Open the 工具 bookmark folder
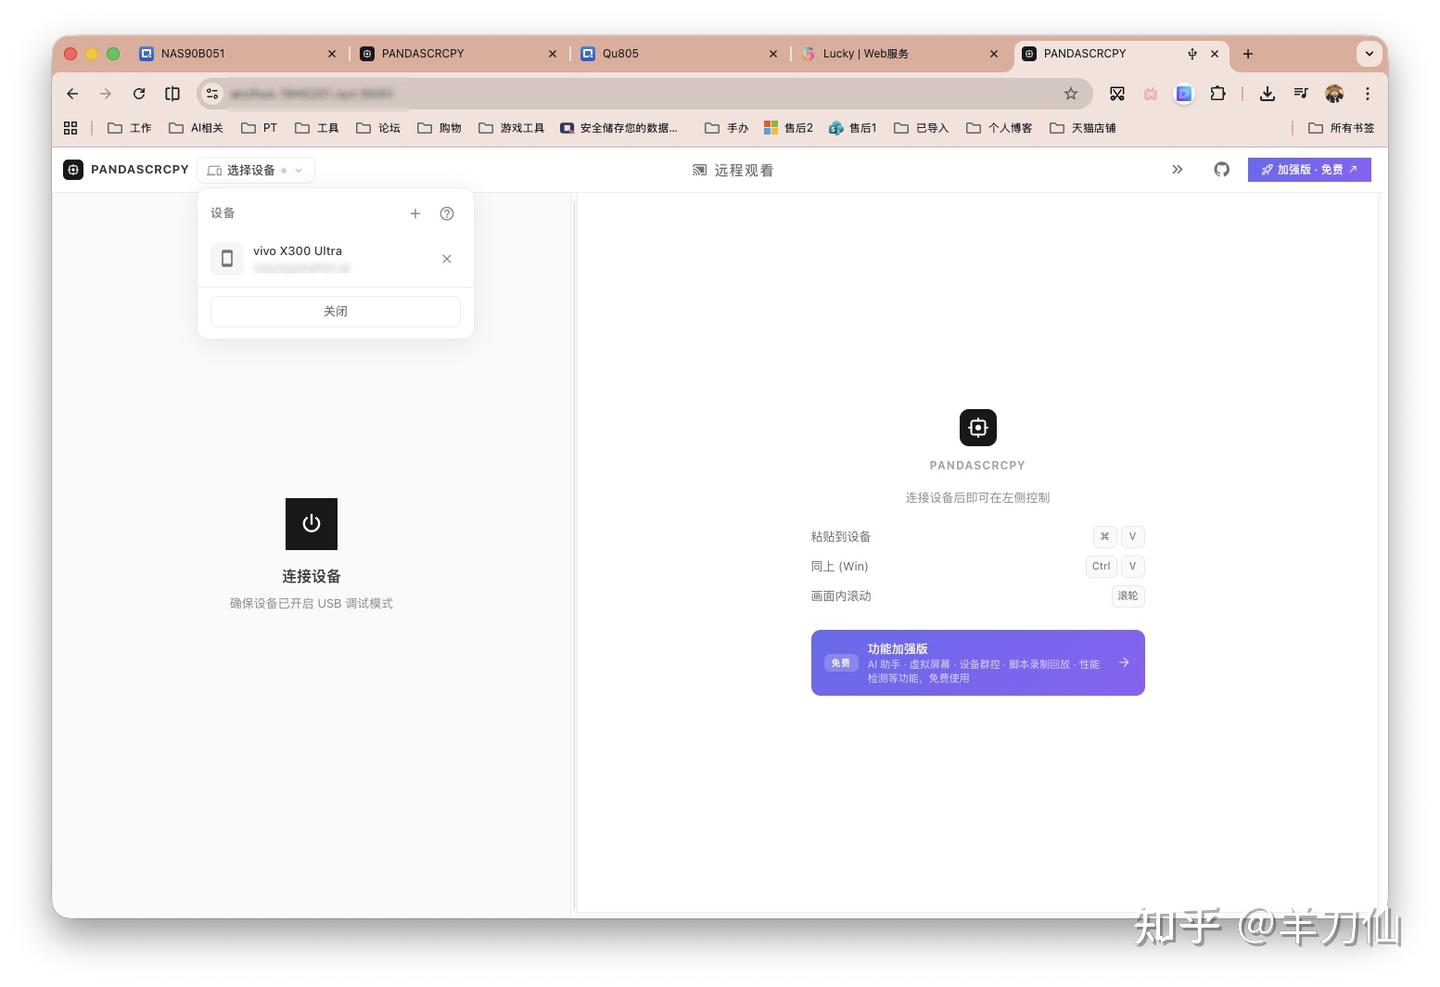This screenshot has height=987, width=1440. click(317, 128)
